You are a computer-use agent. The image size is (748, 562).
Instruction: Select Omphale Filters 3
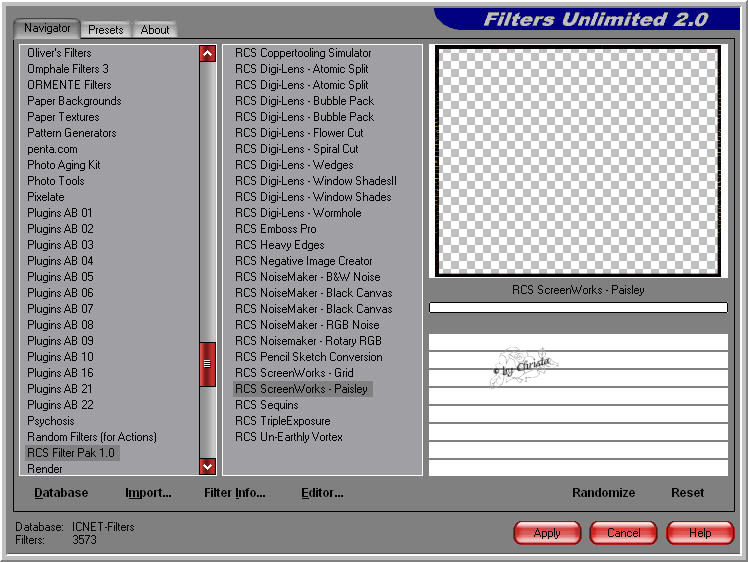[x=68, y=69]
